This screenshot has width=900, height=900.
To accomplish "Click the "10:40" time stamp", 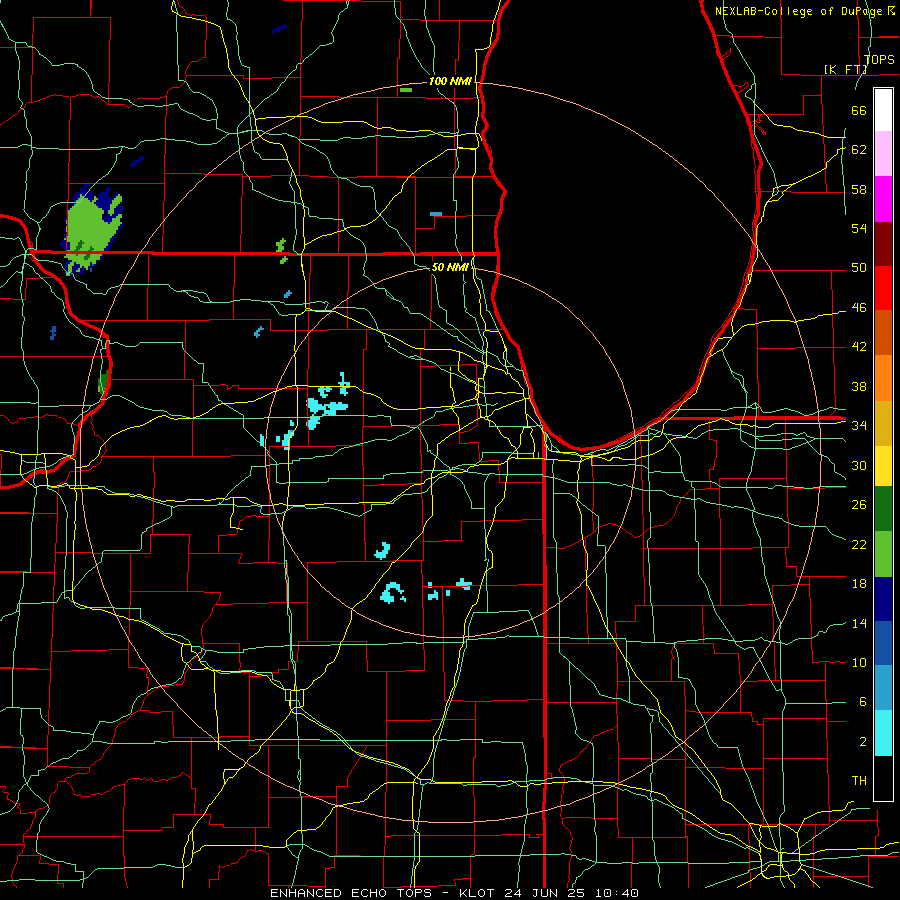I will point(617,893).
